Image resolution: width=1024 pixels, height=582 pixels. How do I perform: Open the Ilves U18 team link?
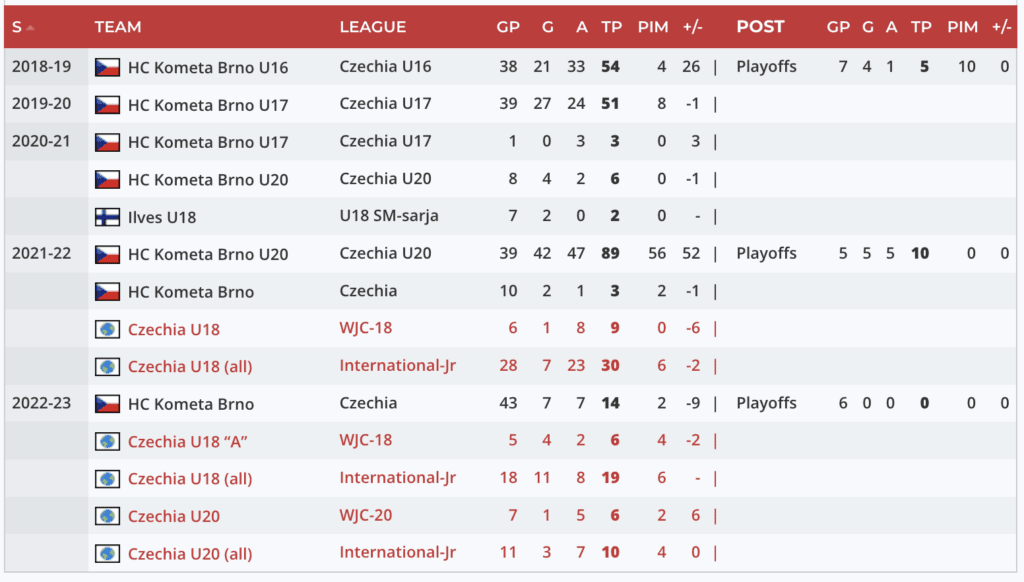[x=162, y=217]
